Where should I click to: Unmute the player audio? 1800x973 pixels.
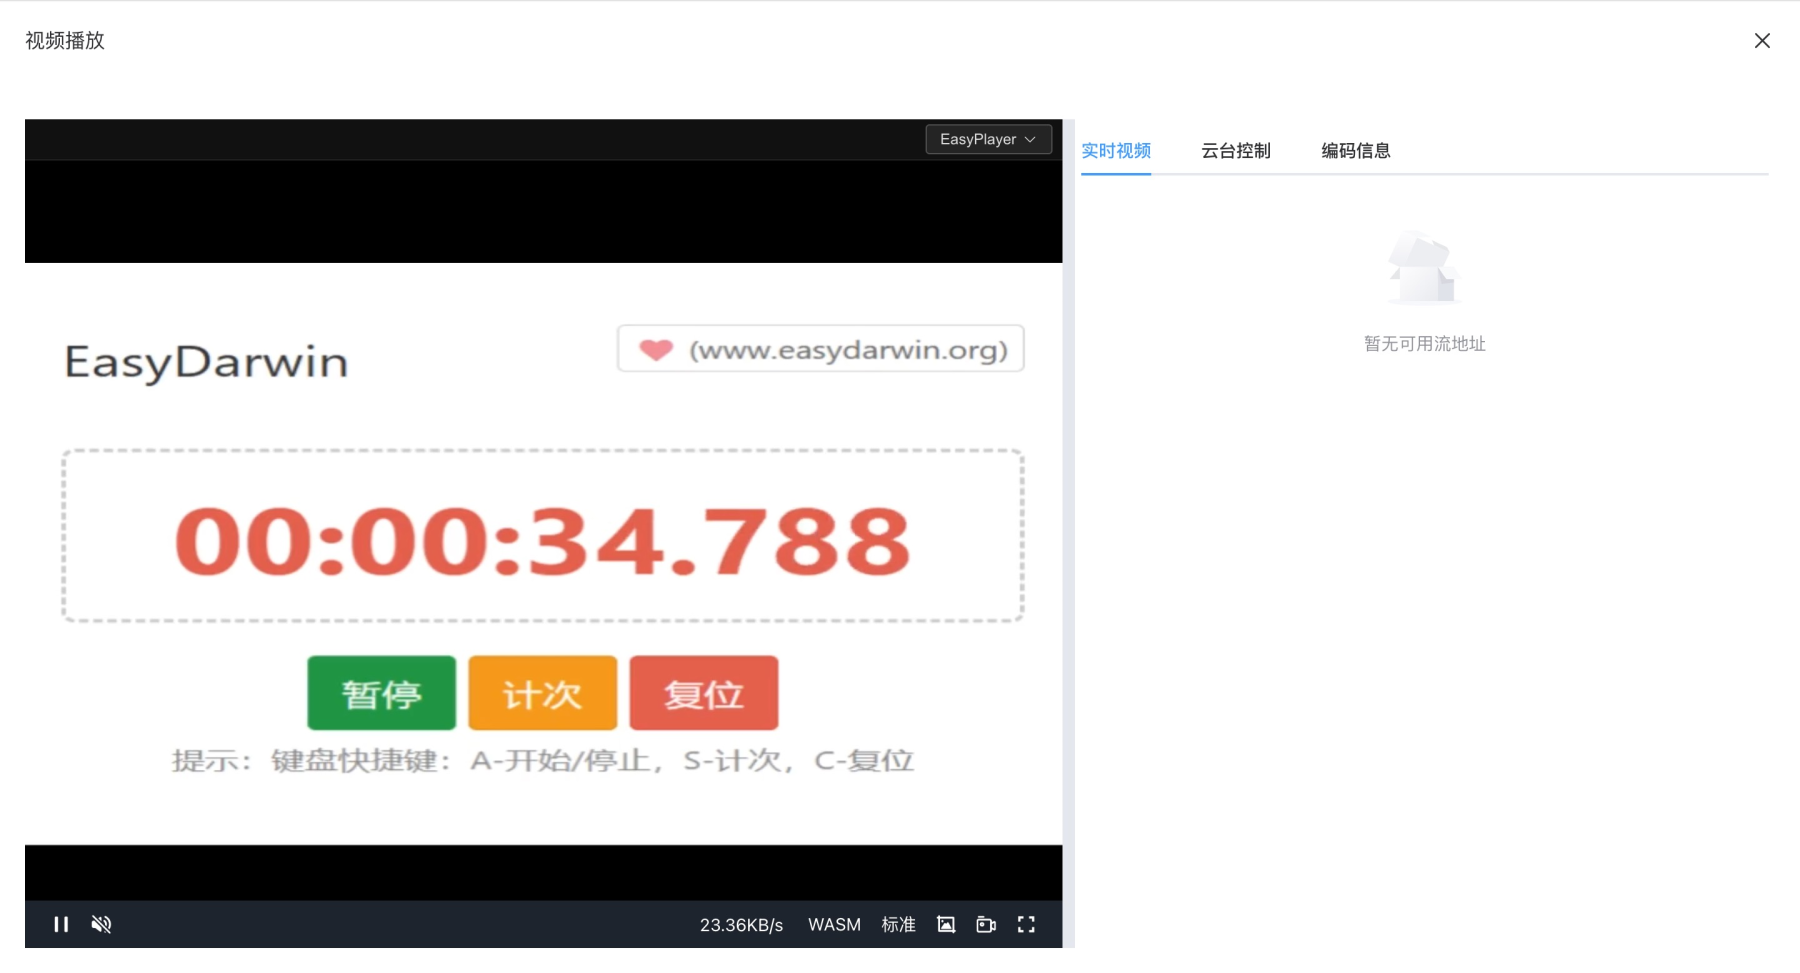tap(101, 924)
